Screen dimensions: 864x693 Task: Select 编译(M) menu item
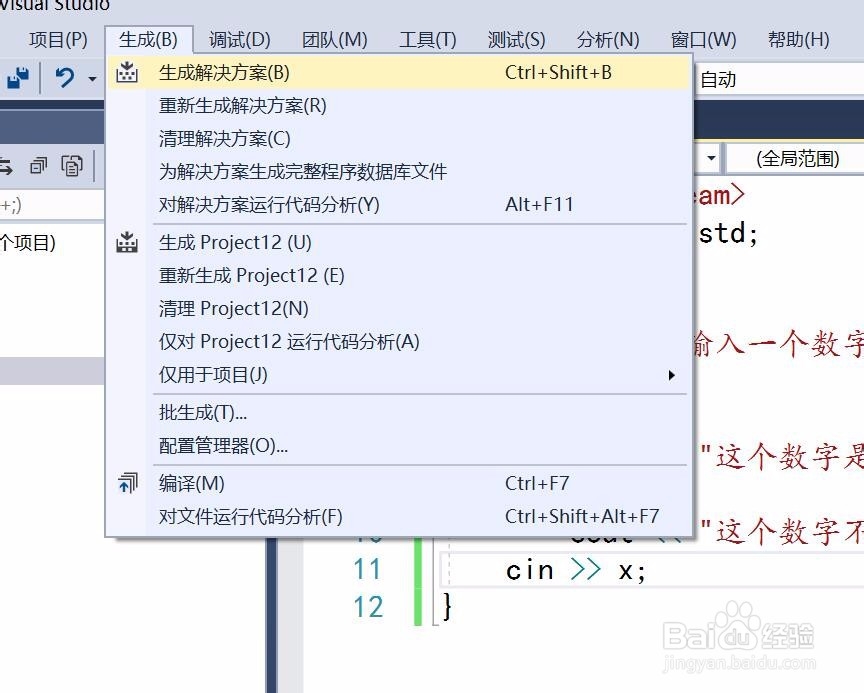click(399, 483)
